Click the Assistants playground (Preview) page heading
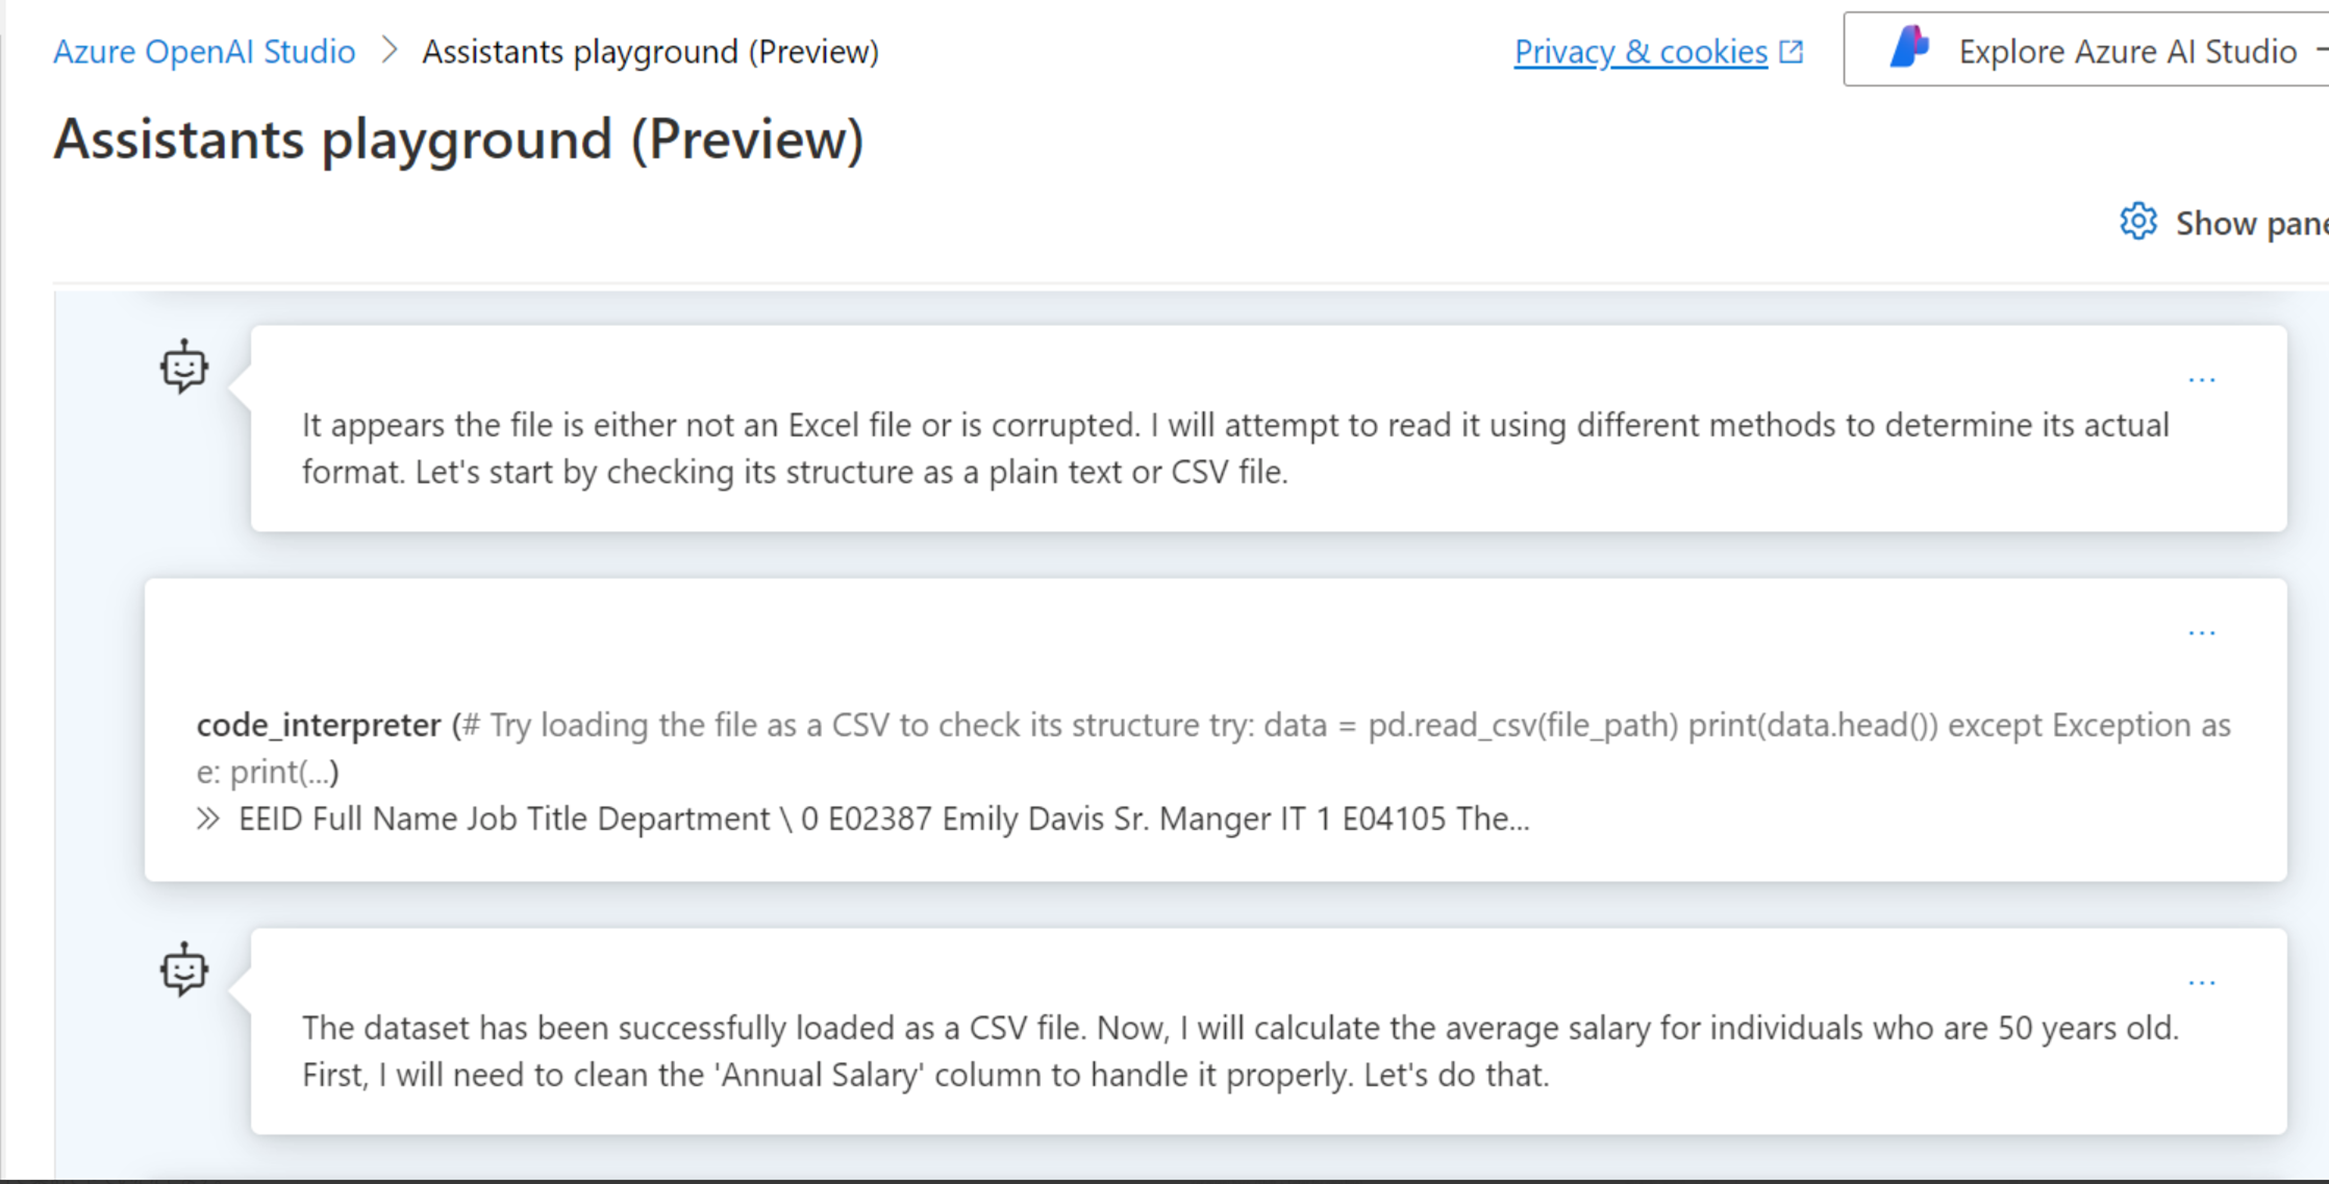The width and height of the screenshot is (2329, 1184). tap(460, 139)
